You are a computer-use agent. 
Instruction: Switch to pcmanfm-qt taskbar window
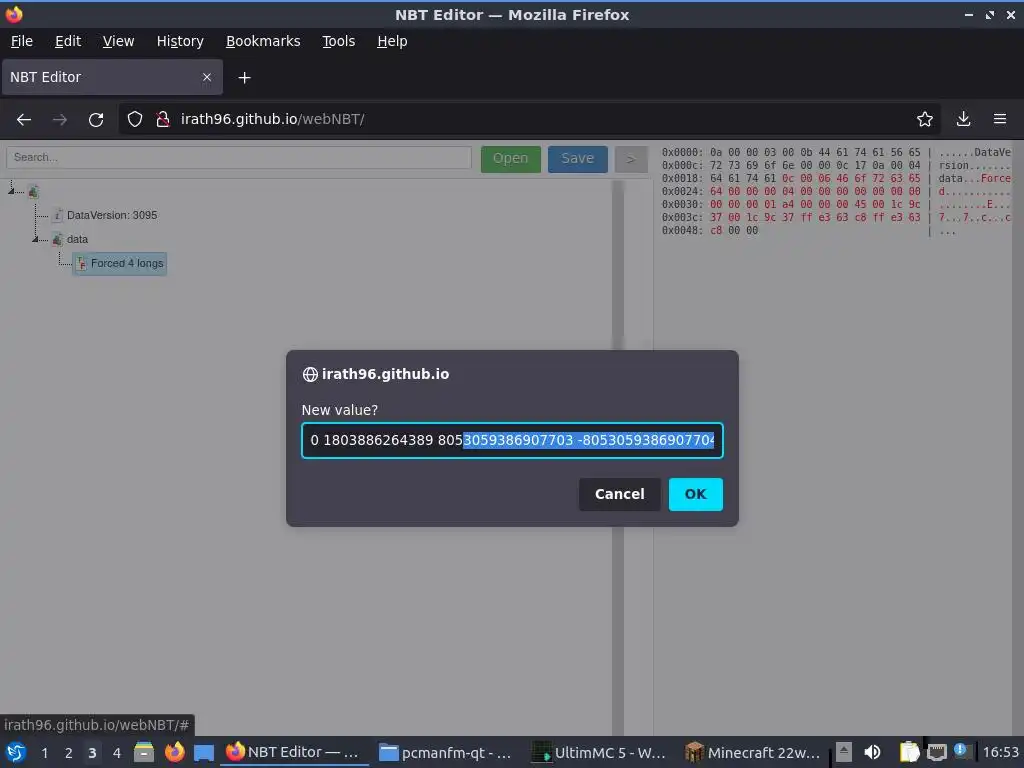tap(446, 752)
